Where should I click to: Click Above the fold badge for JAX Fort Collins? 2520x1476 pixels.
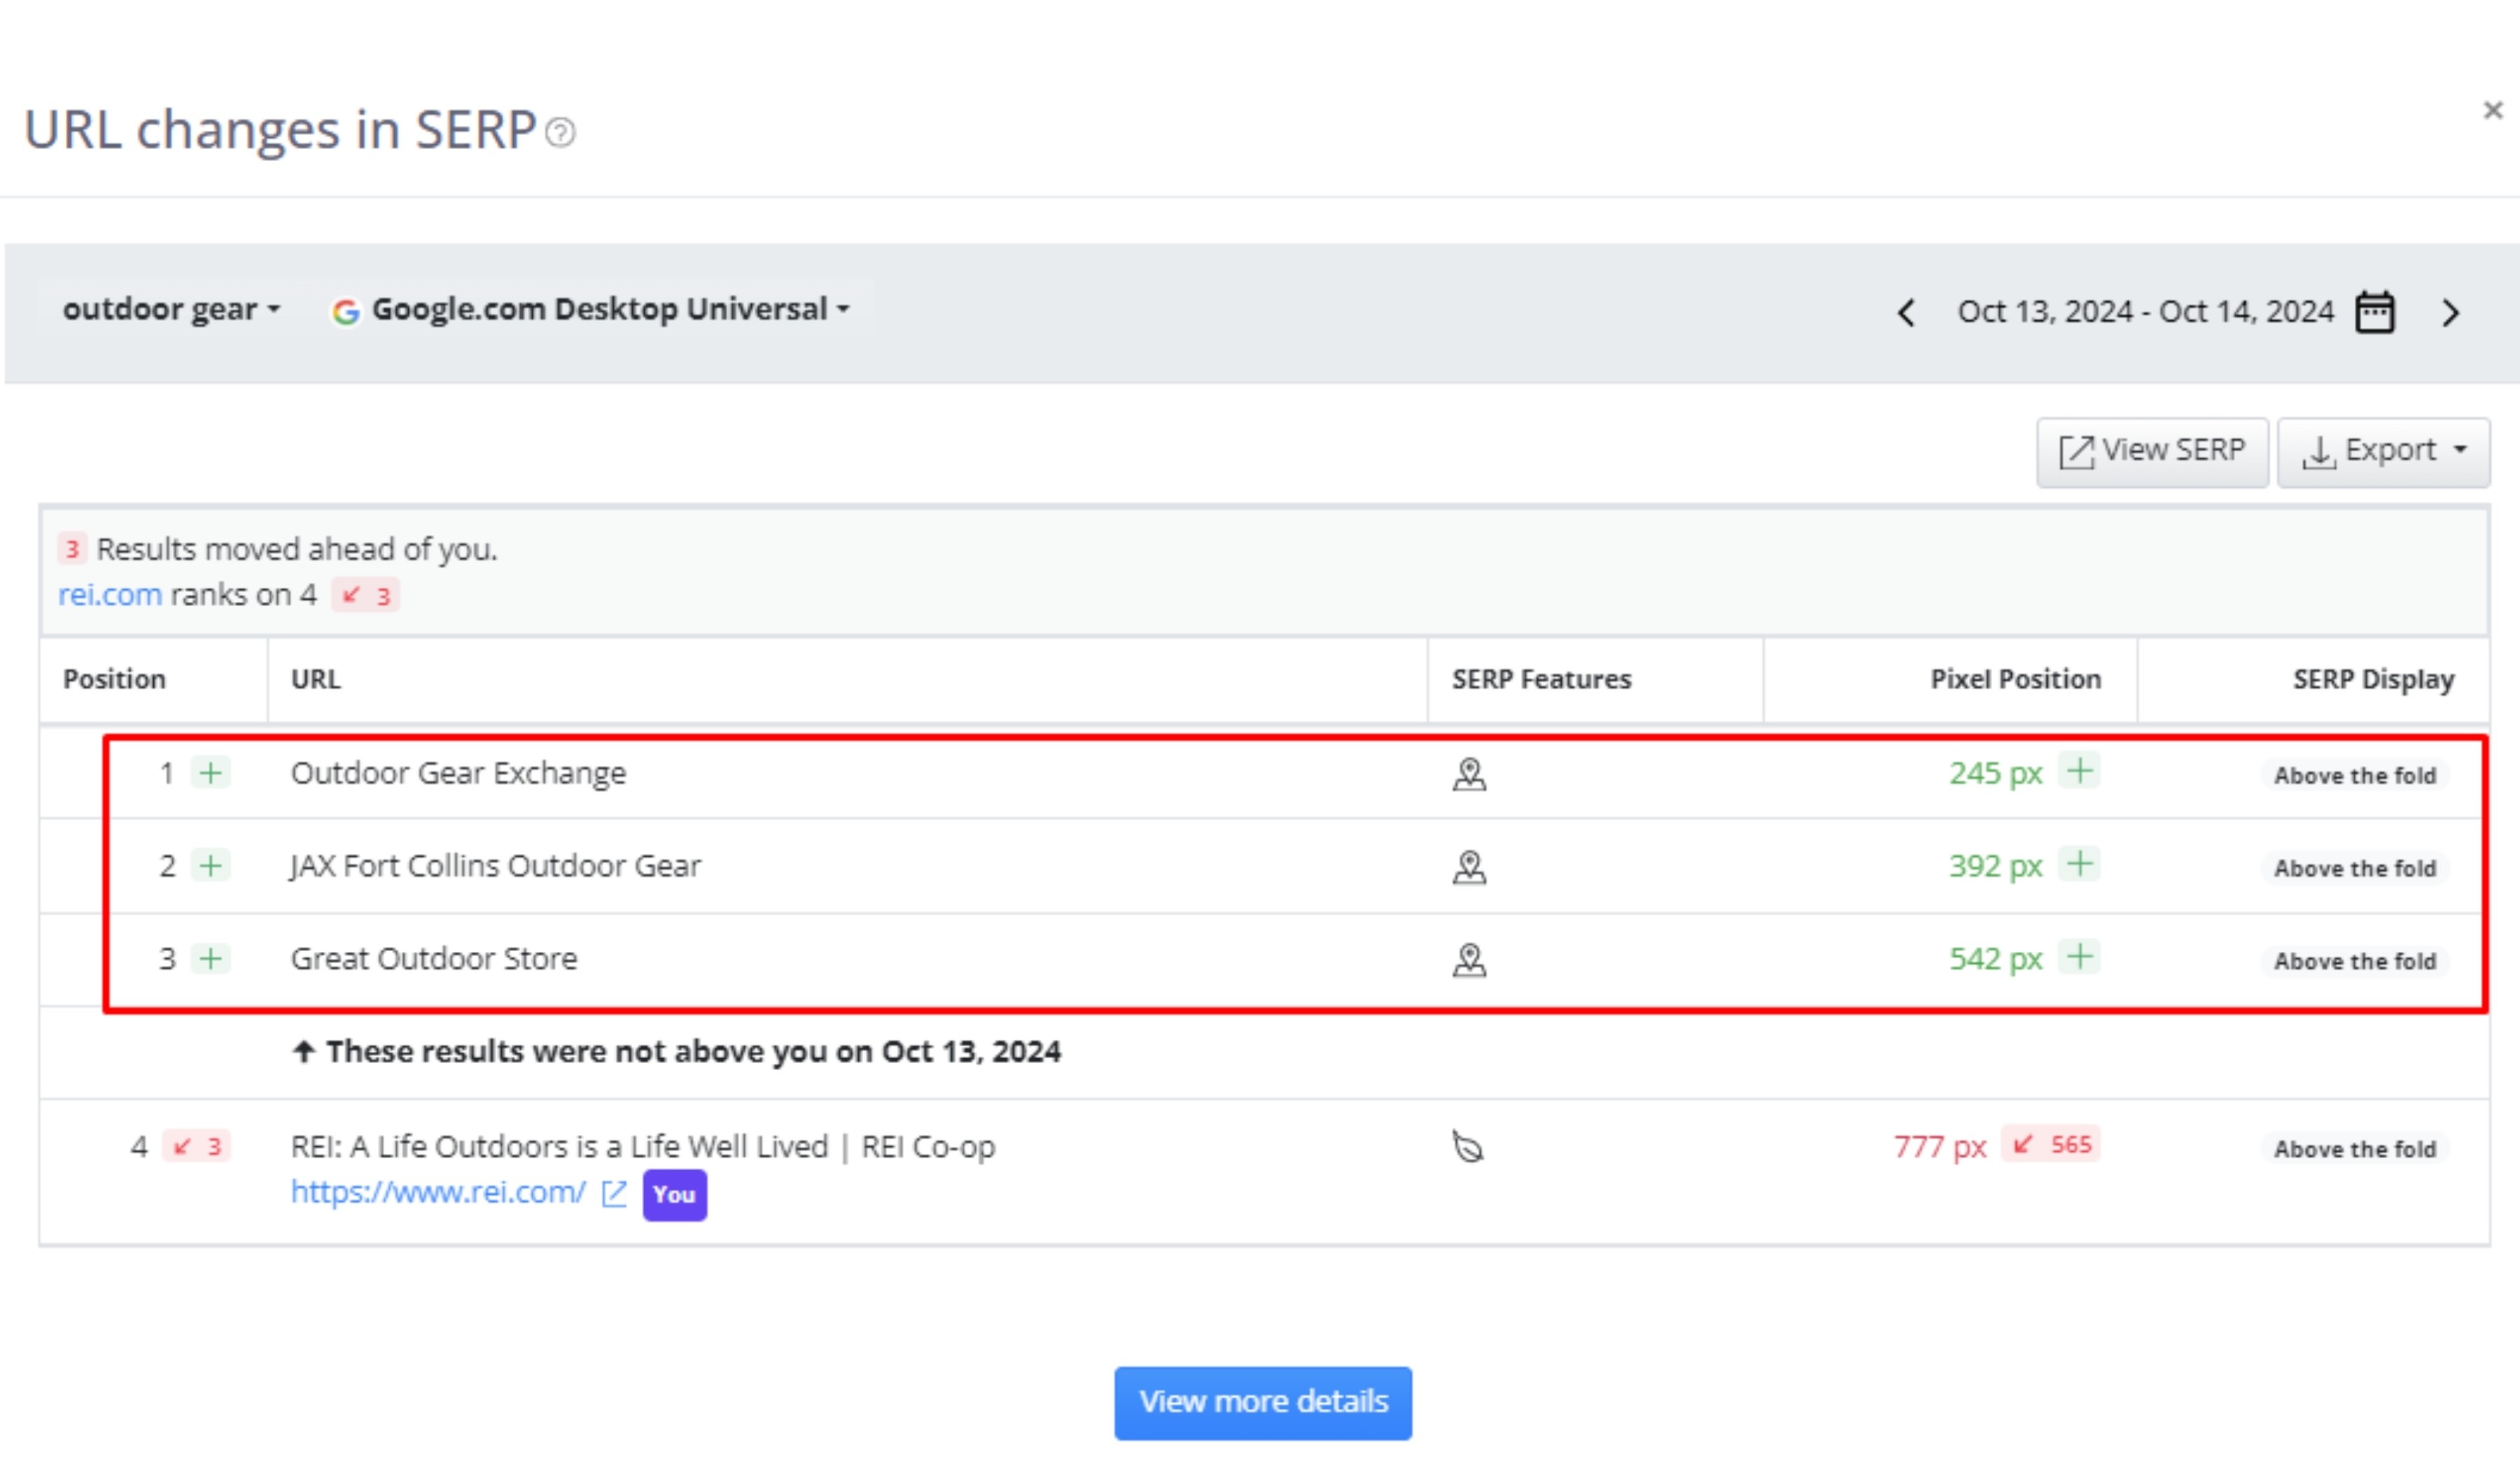(x=2355, y=868)
